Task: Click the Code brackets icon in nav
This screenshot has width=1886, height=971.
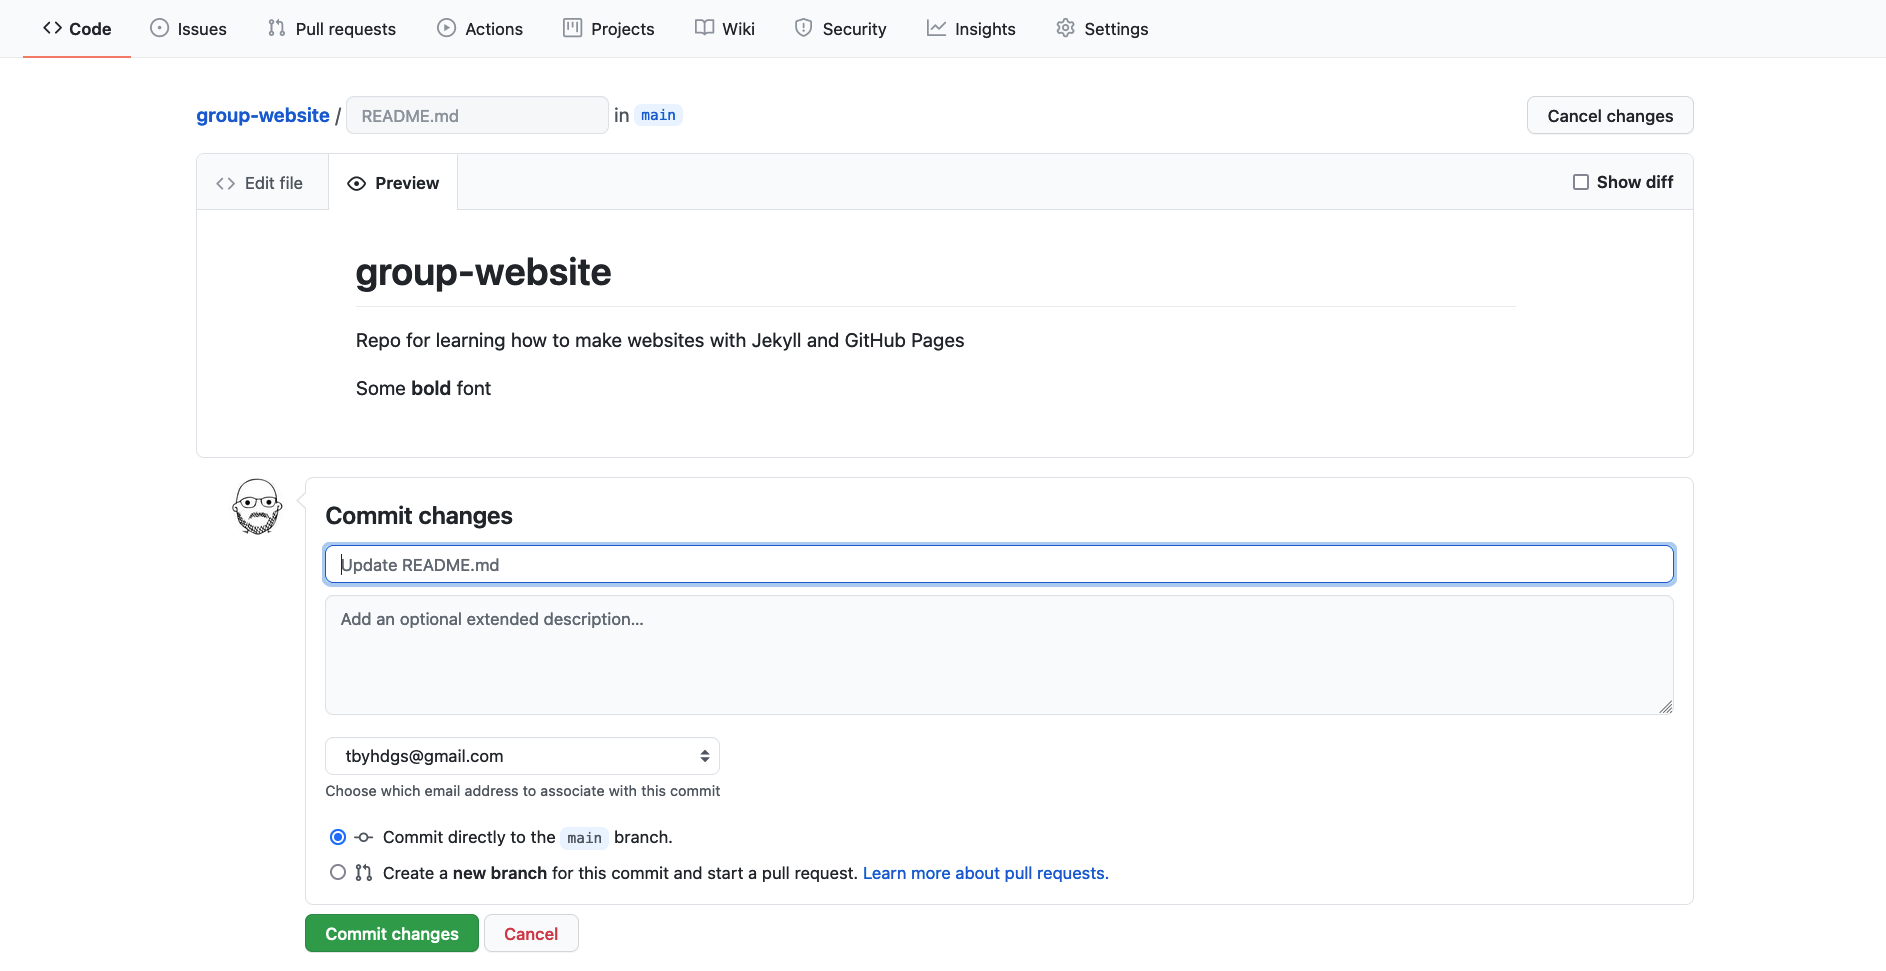Action: coord(53,28)
